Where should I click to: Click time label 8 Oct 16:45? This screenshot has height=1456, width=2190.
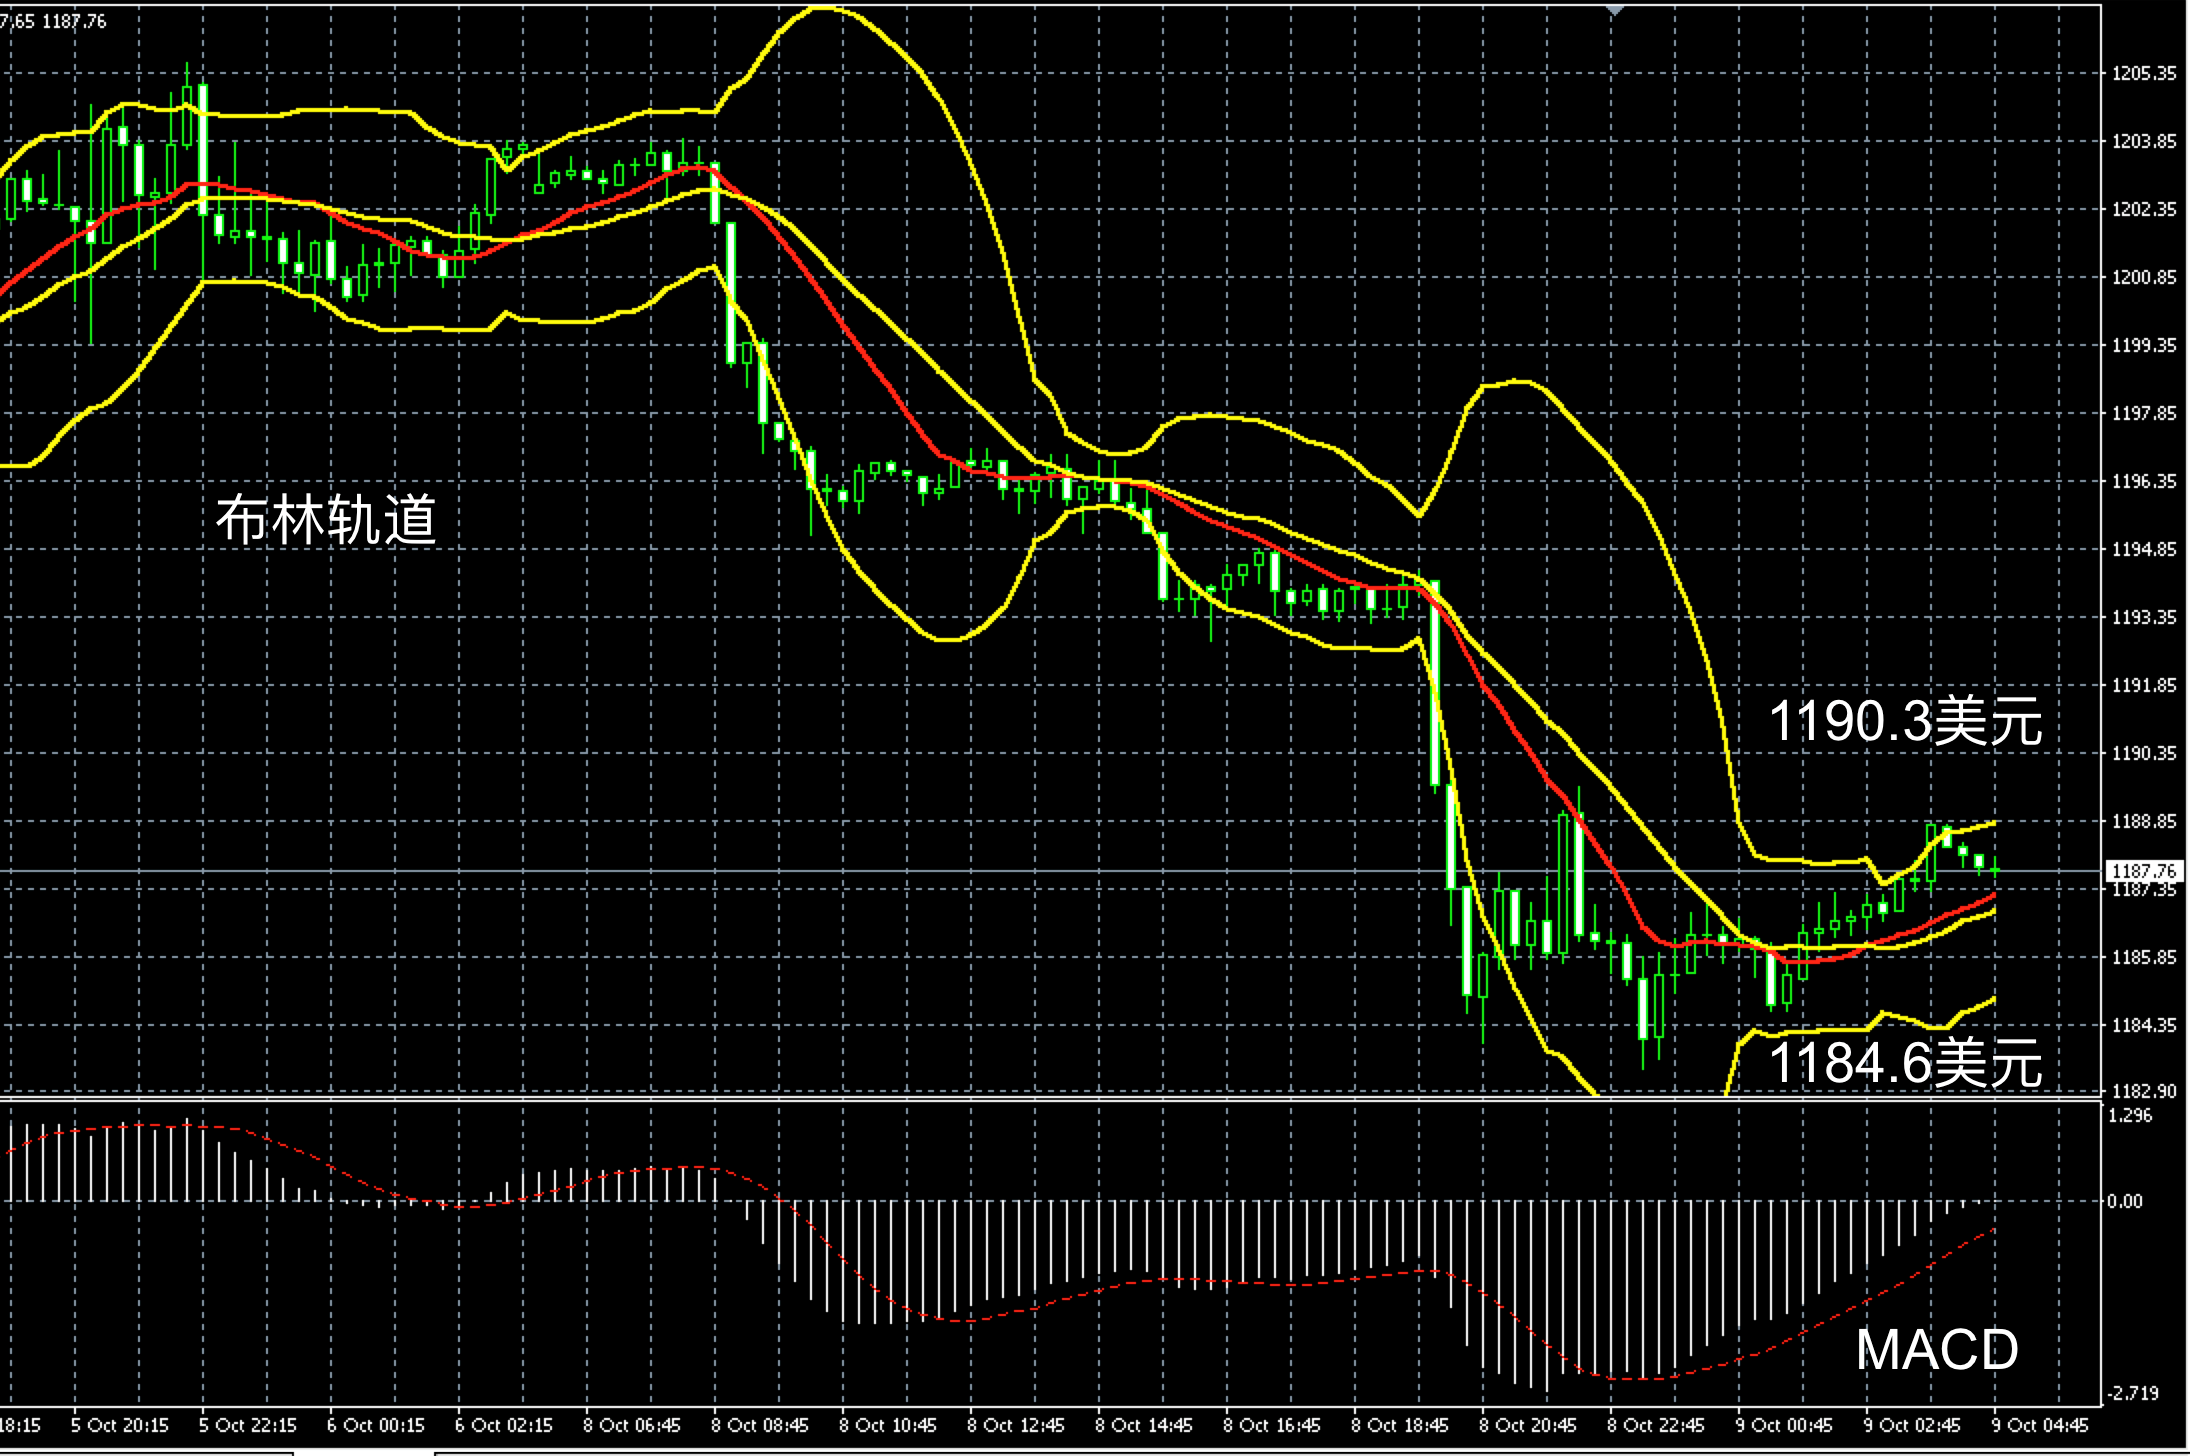coord(1272,1425)
